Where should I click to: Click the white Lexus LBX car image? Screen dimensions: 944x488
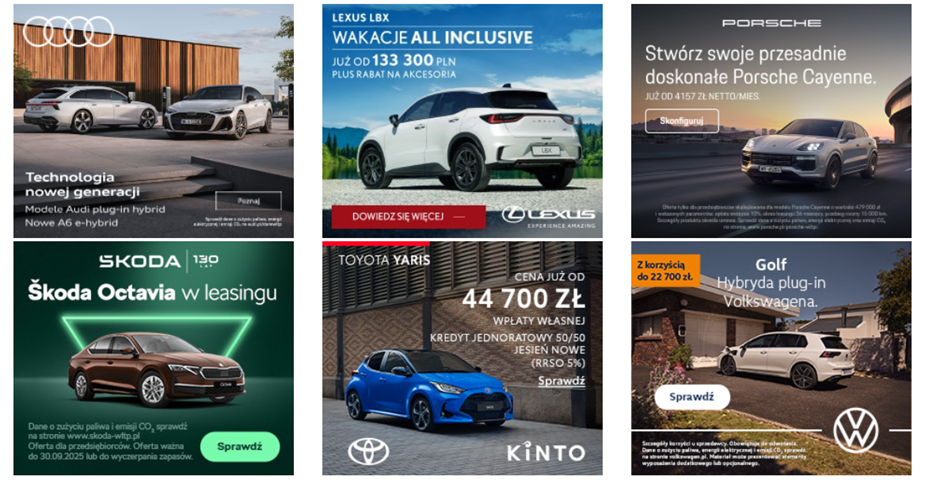pyautogui.click(x=469, y=138)
